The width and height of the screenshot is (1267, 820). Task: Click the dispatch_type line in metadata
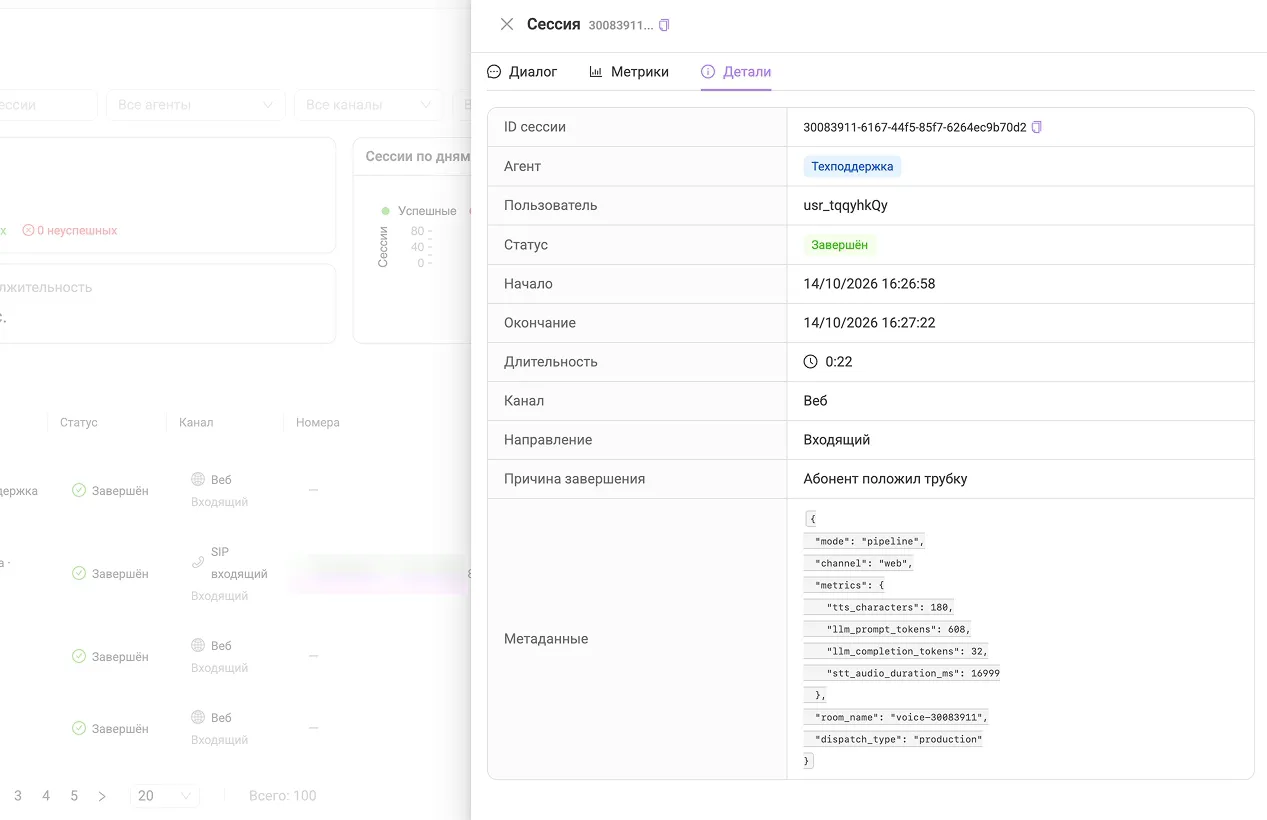[894, 739]
